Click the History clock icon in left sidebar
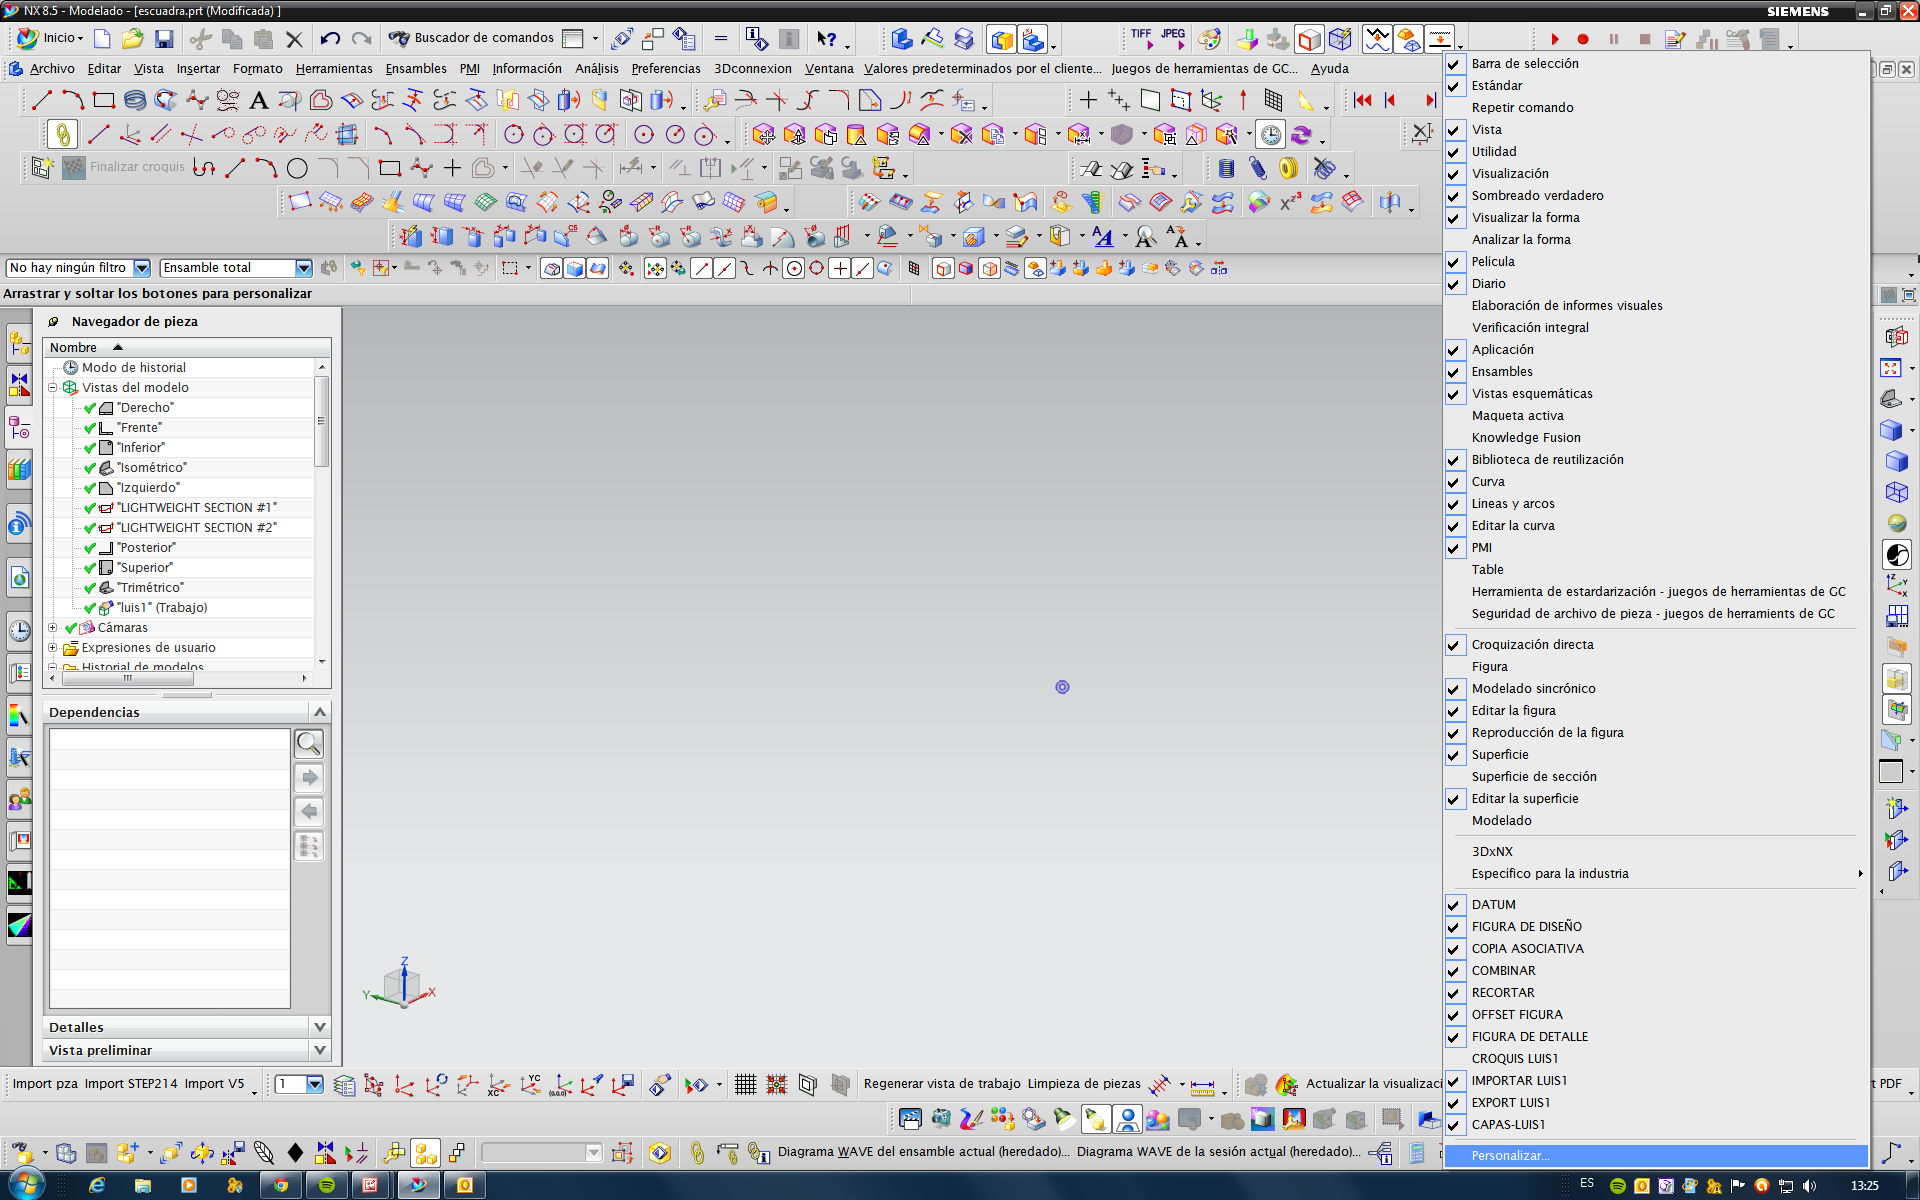 pos(19,631)
